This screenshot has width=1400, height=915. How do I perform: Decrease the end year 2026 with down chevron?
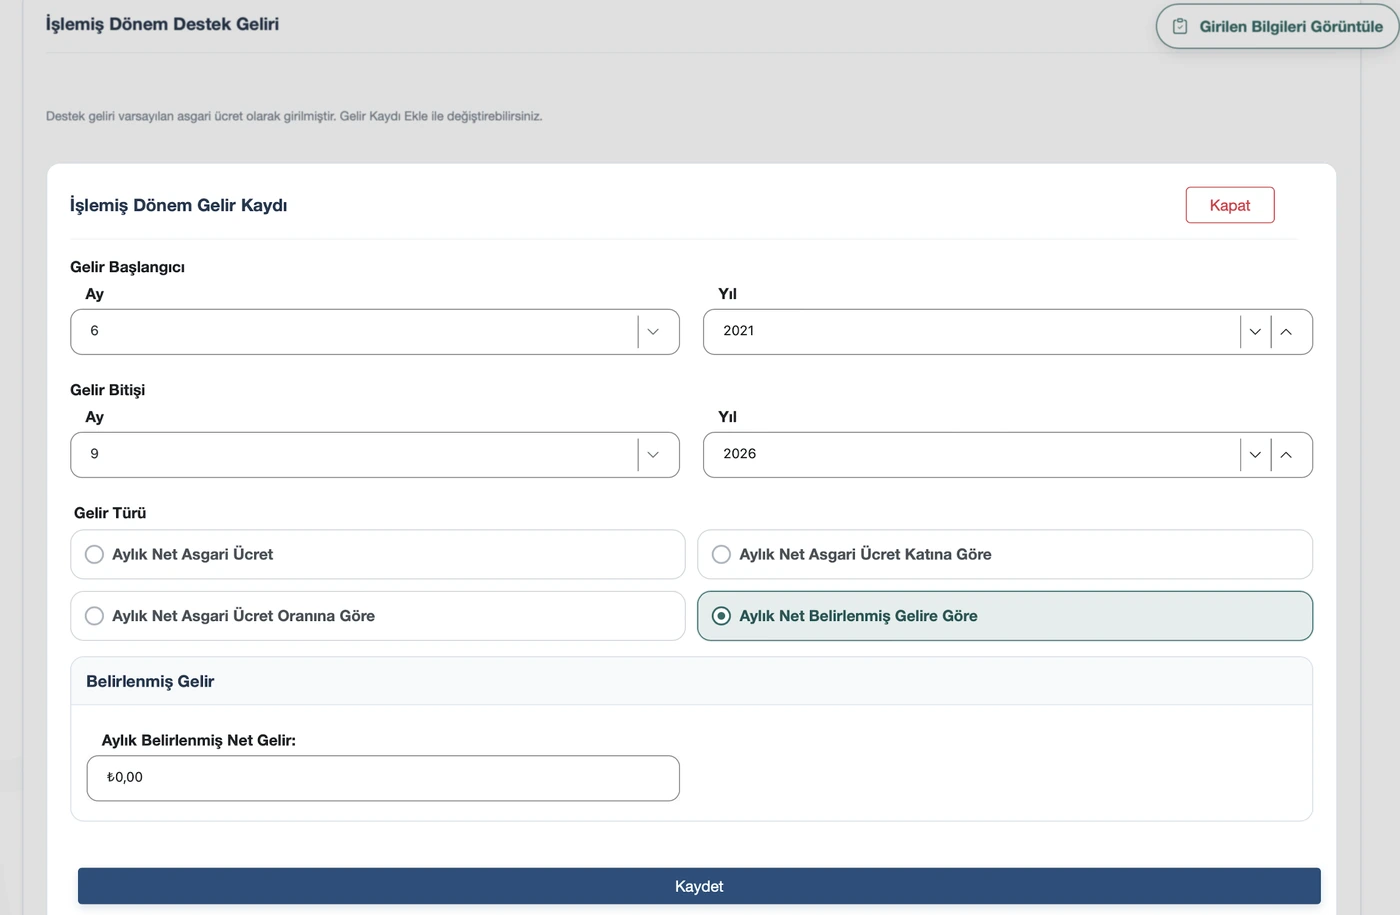tap(1255, 455)
